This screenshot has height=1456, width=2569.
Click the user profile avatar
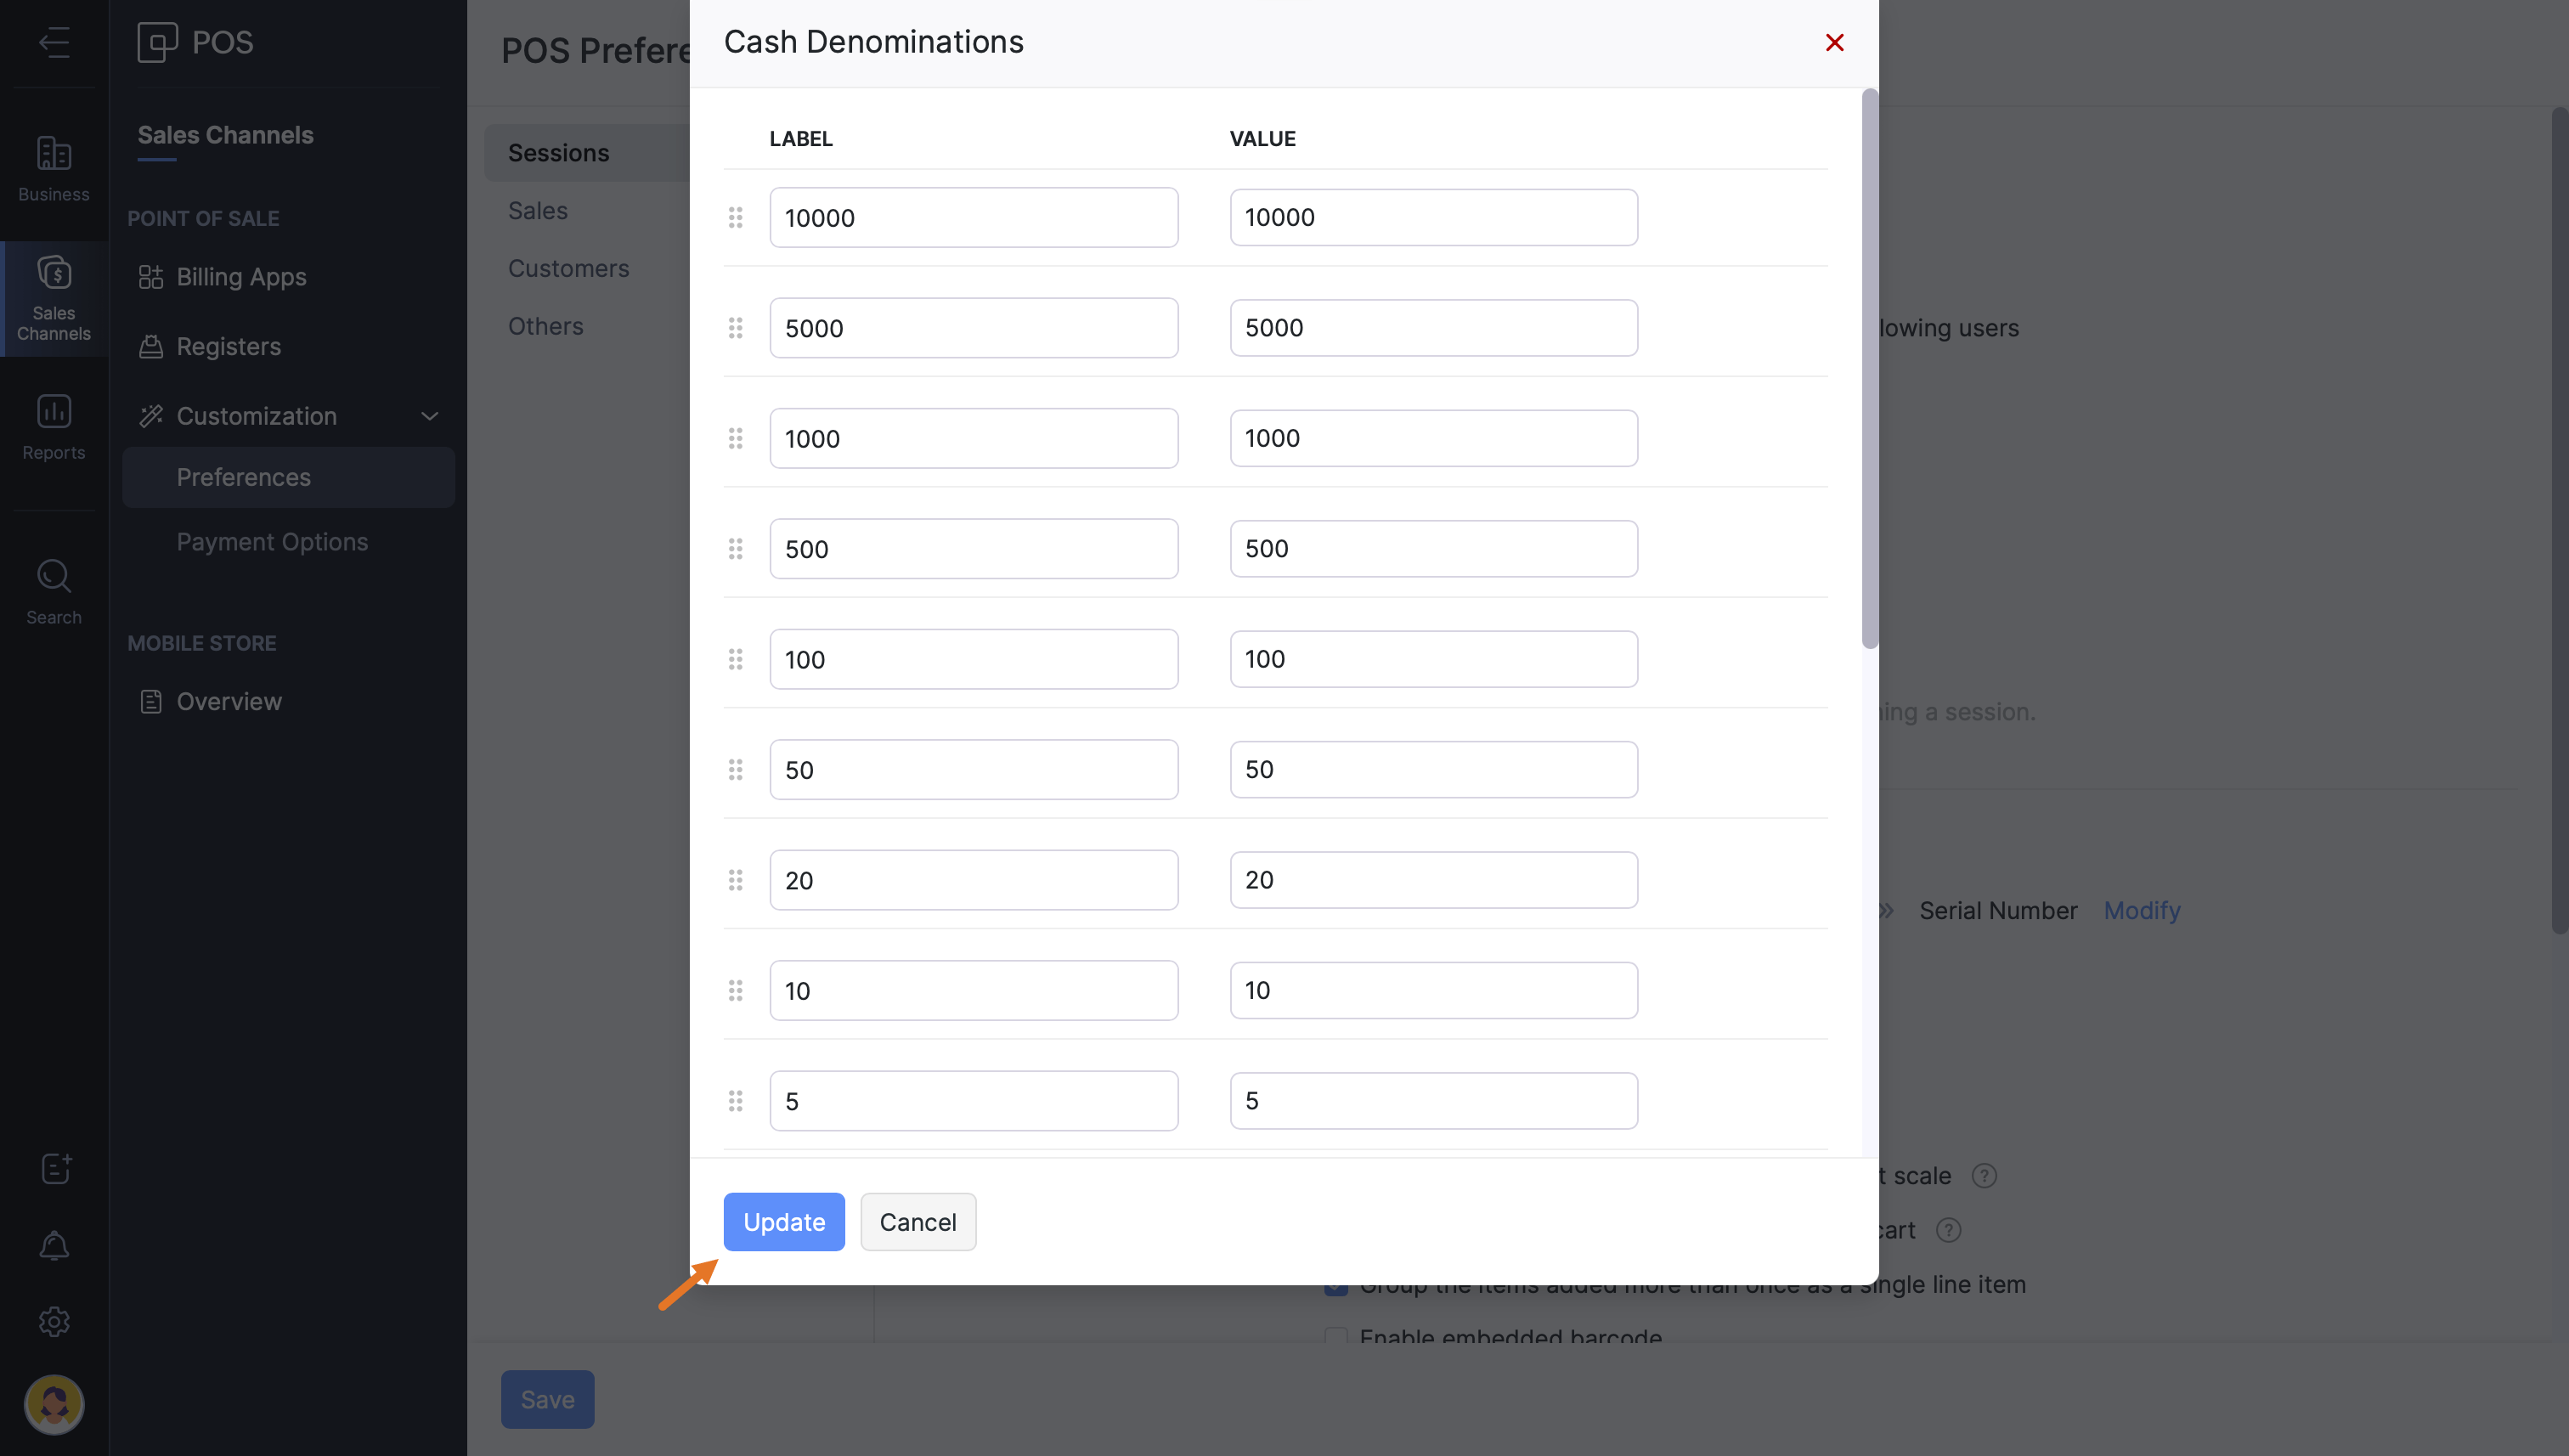pyautogui.click(x=54, y=1403)
